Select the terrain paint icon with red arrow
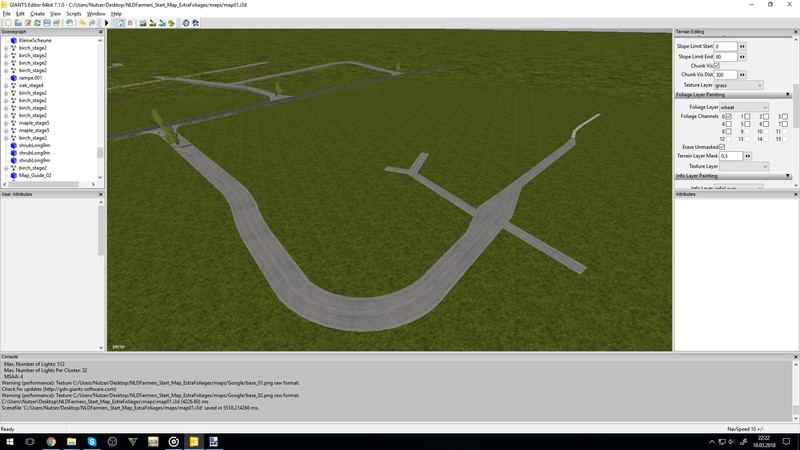 [152, 23]
